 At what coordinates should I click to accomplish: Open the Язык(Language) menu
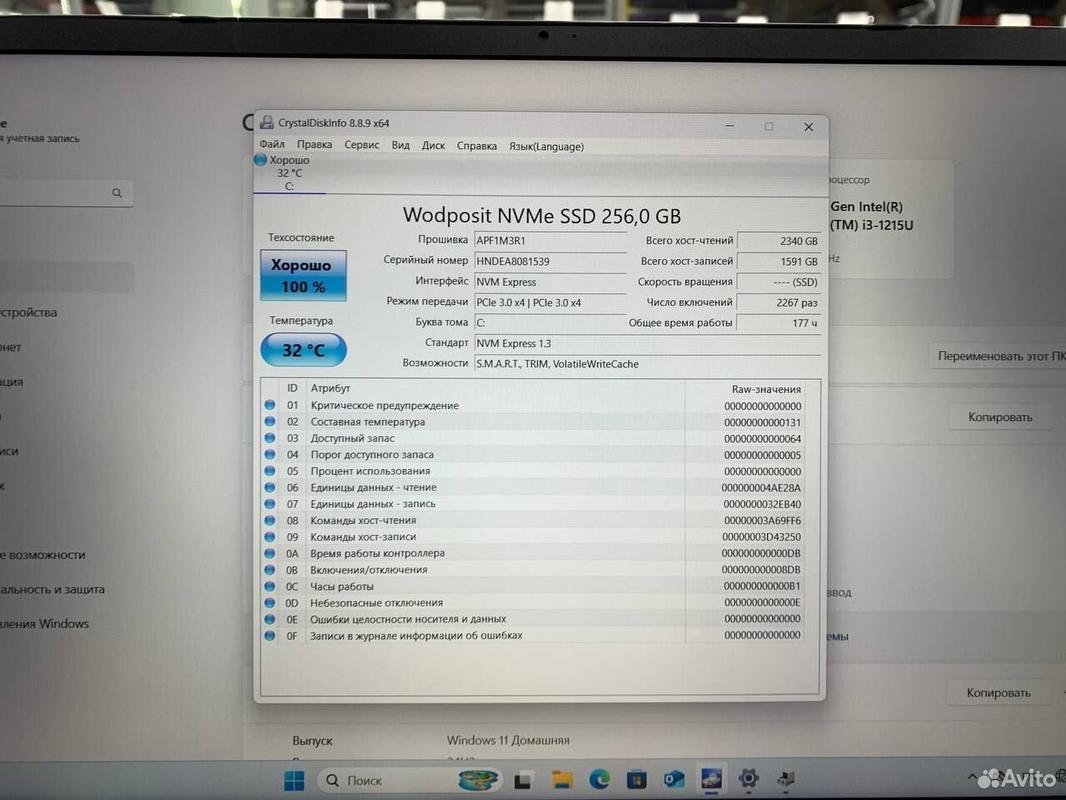pos(547,147)
